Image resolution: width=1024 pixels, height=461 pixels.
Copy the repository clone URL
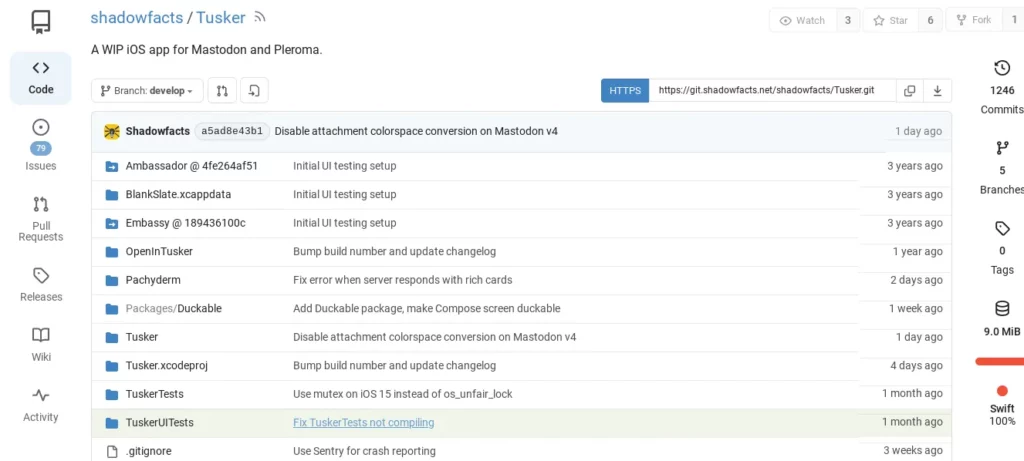coord(909,91)
